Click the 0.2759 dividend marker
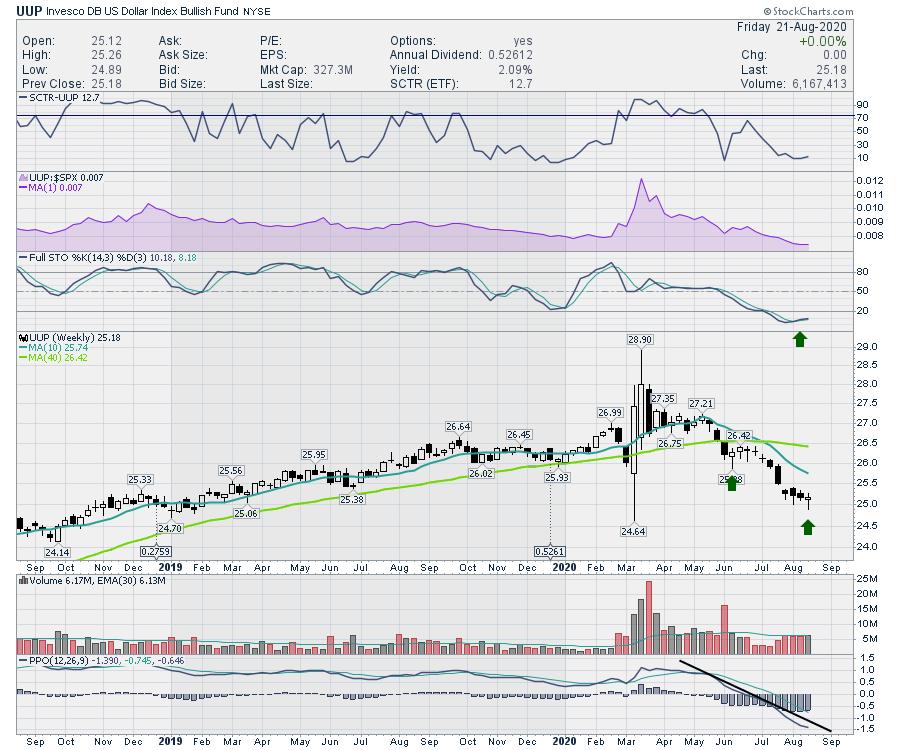Screen dimensions: 900x750 [155, 551]
